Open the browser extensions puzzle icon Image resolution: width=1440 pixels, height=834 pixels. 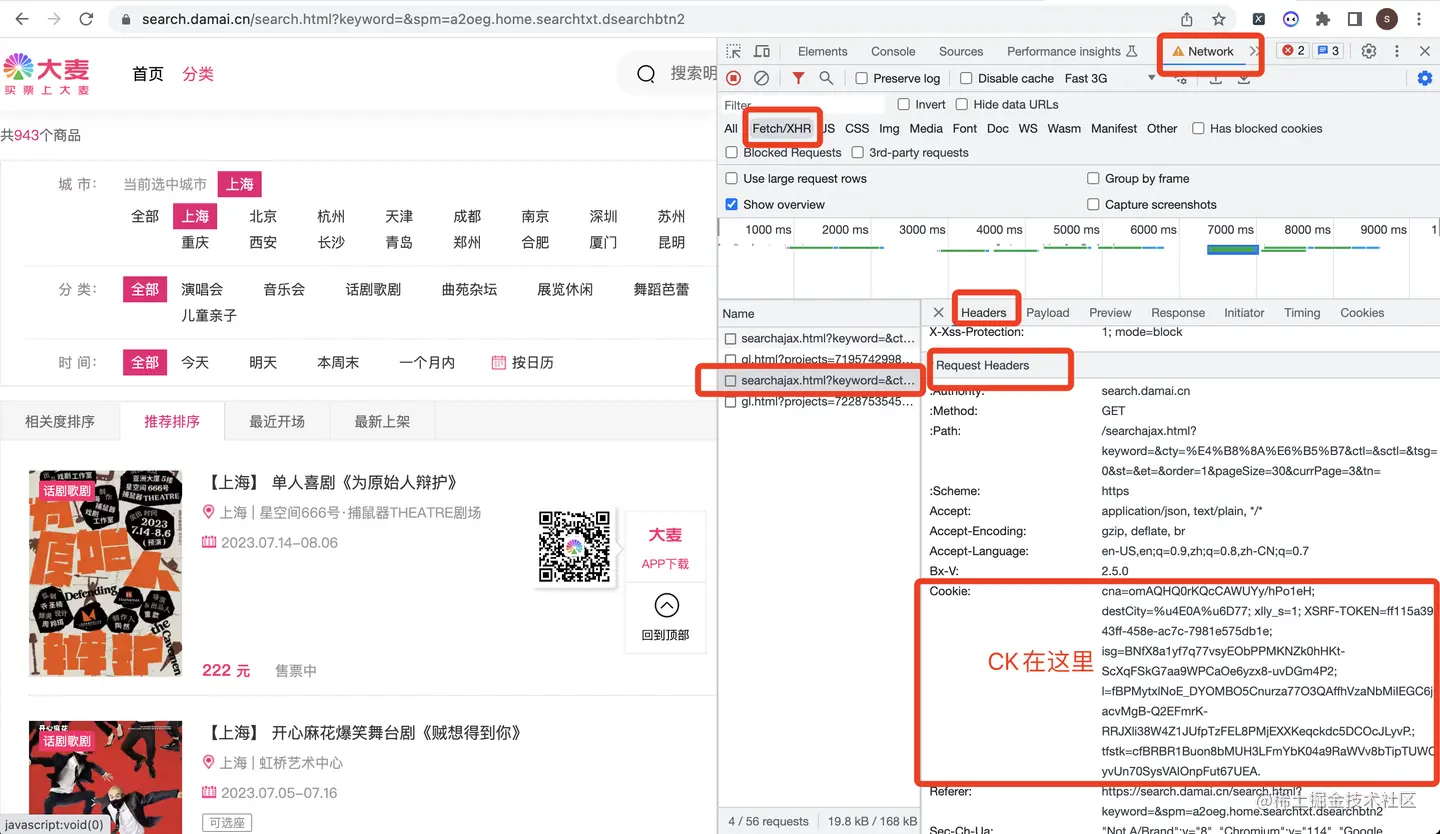1323,18
